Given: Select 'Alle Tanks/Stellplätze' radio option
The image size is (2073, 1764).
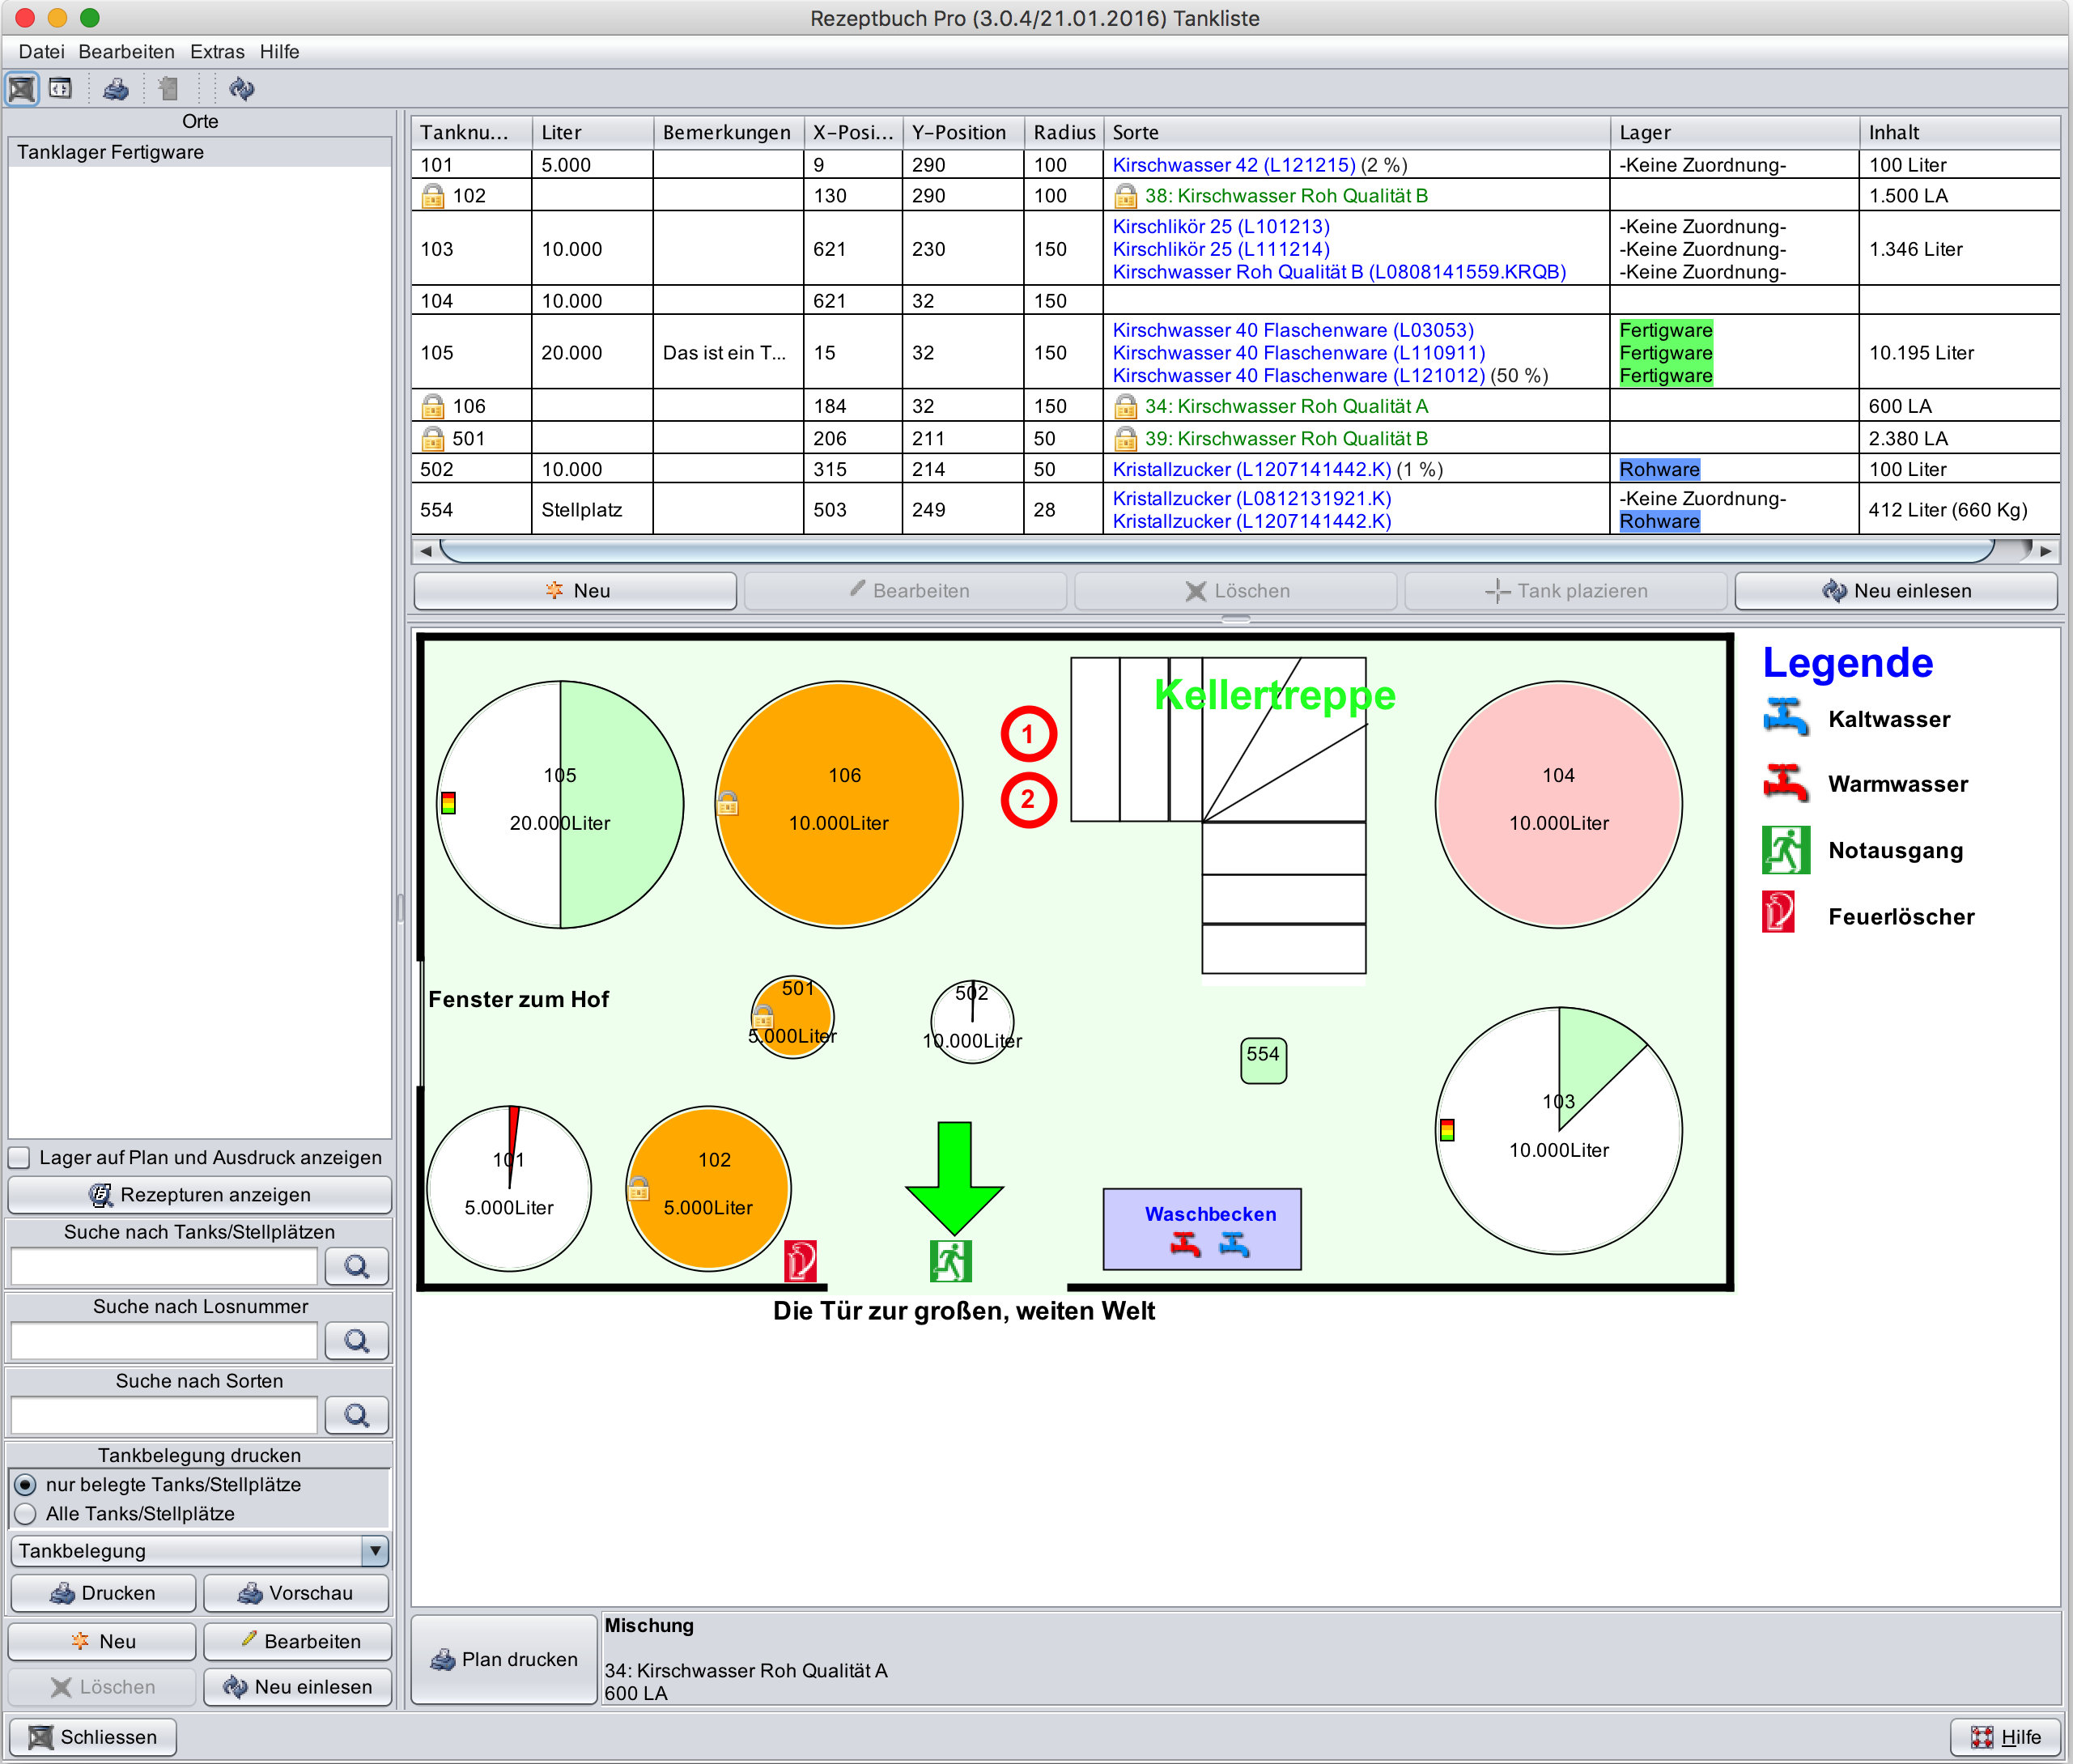Looking at the screenshot, I should point(26,1514).
